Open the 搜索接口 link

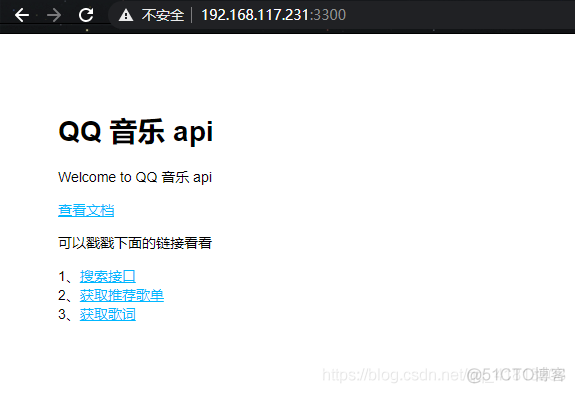(x=108, y=276)
